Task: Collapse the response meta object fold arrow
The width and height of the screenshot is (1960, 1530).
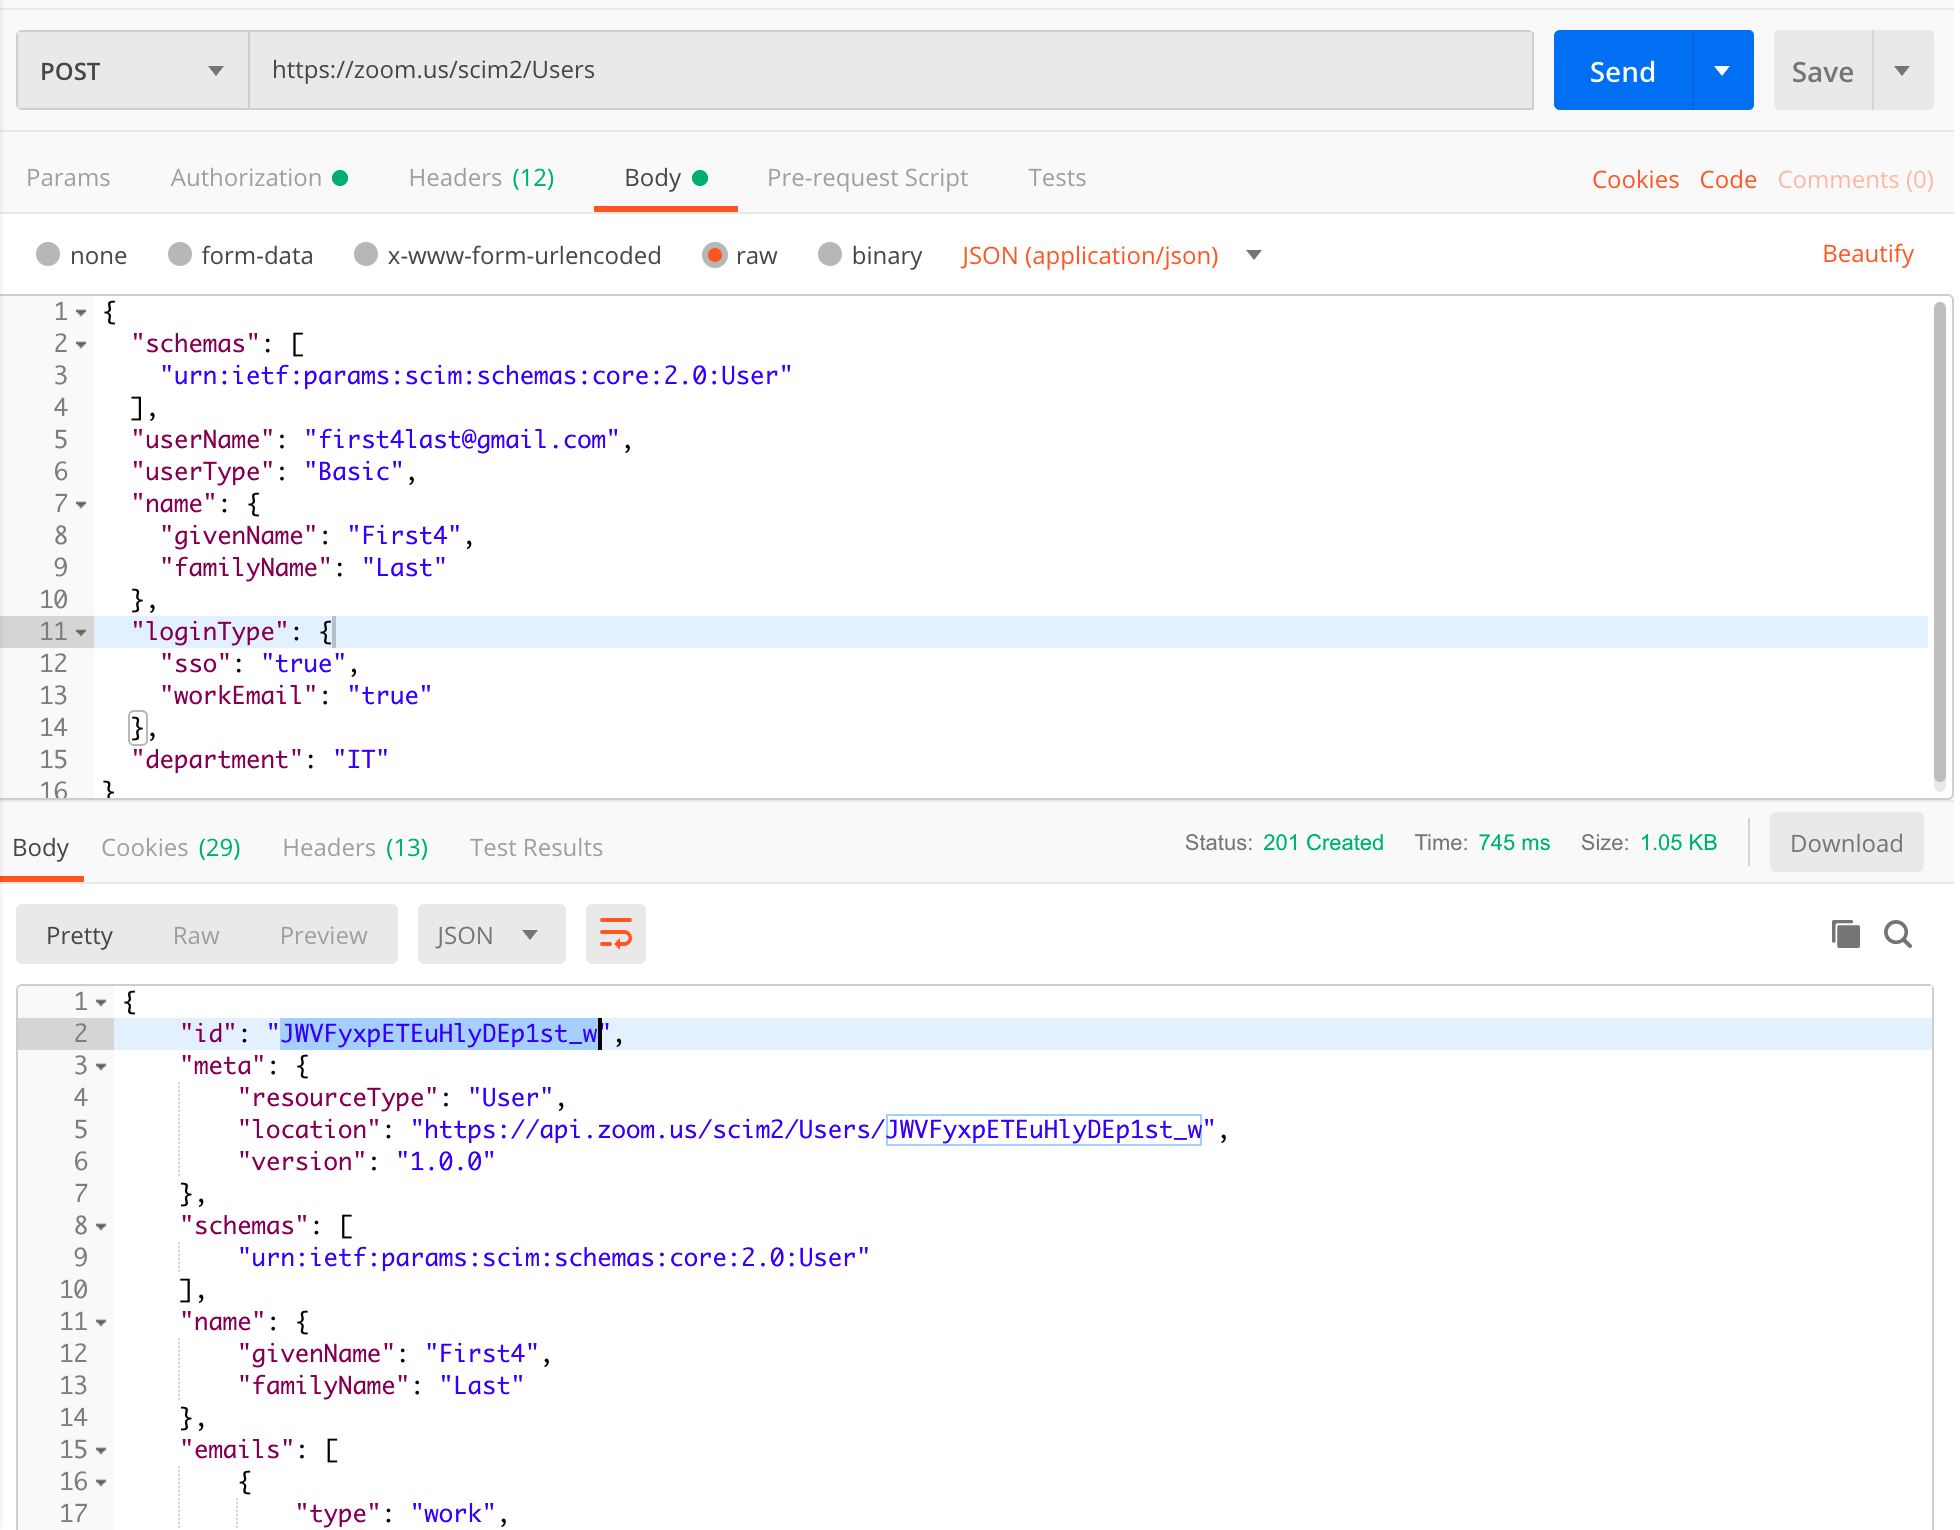Action: (101, 1067)
